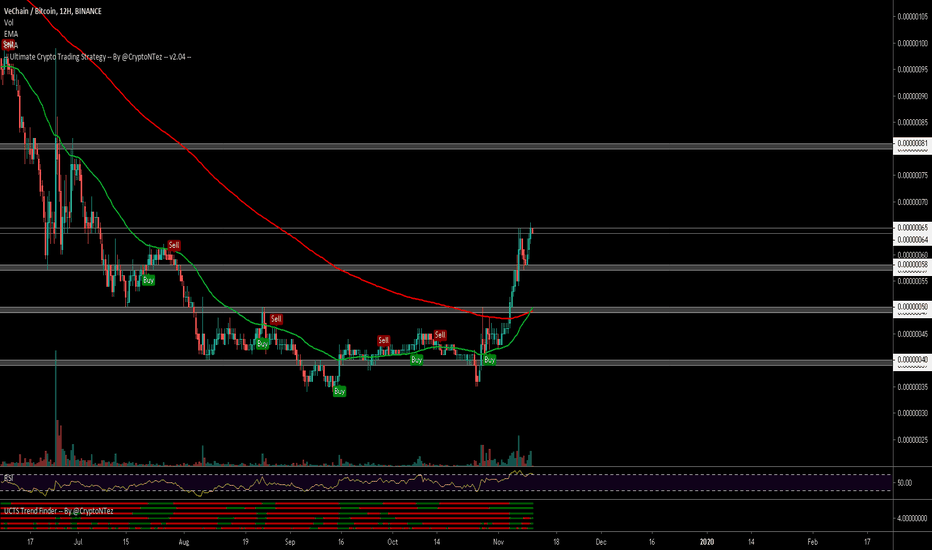Click the Nov date on time axis
This screenshot has width=932, height=550.
point(498,542)
